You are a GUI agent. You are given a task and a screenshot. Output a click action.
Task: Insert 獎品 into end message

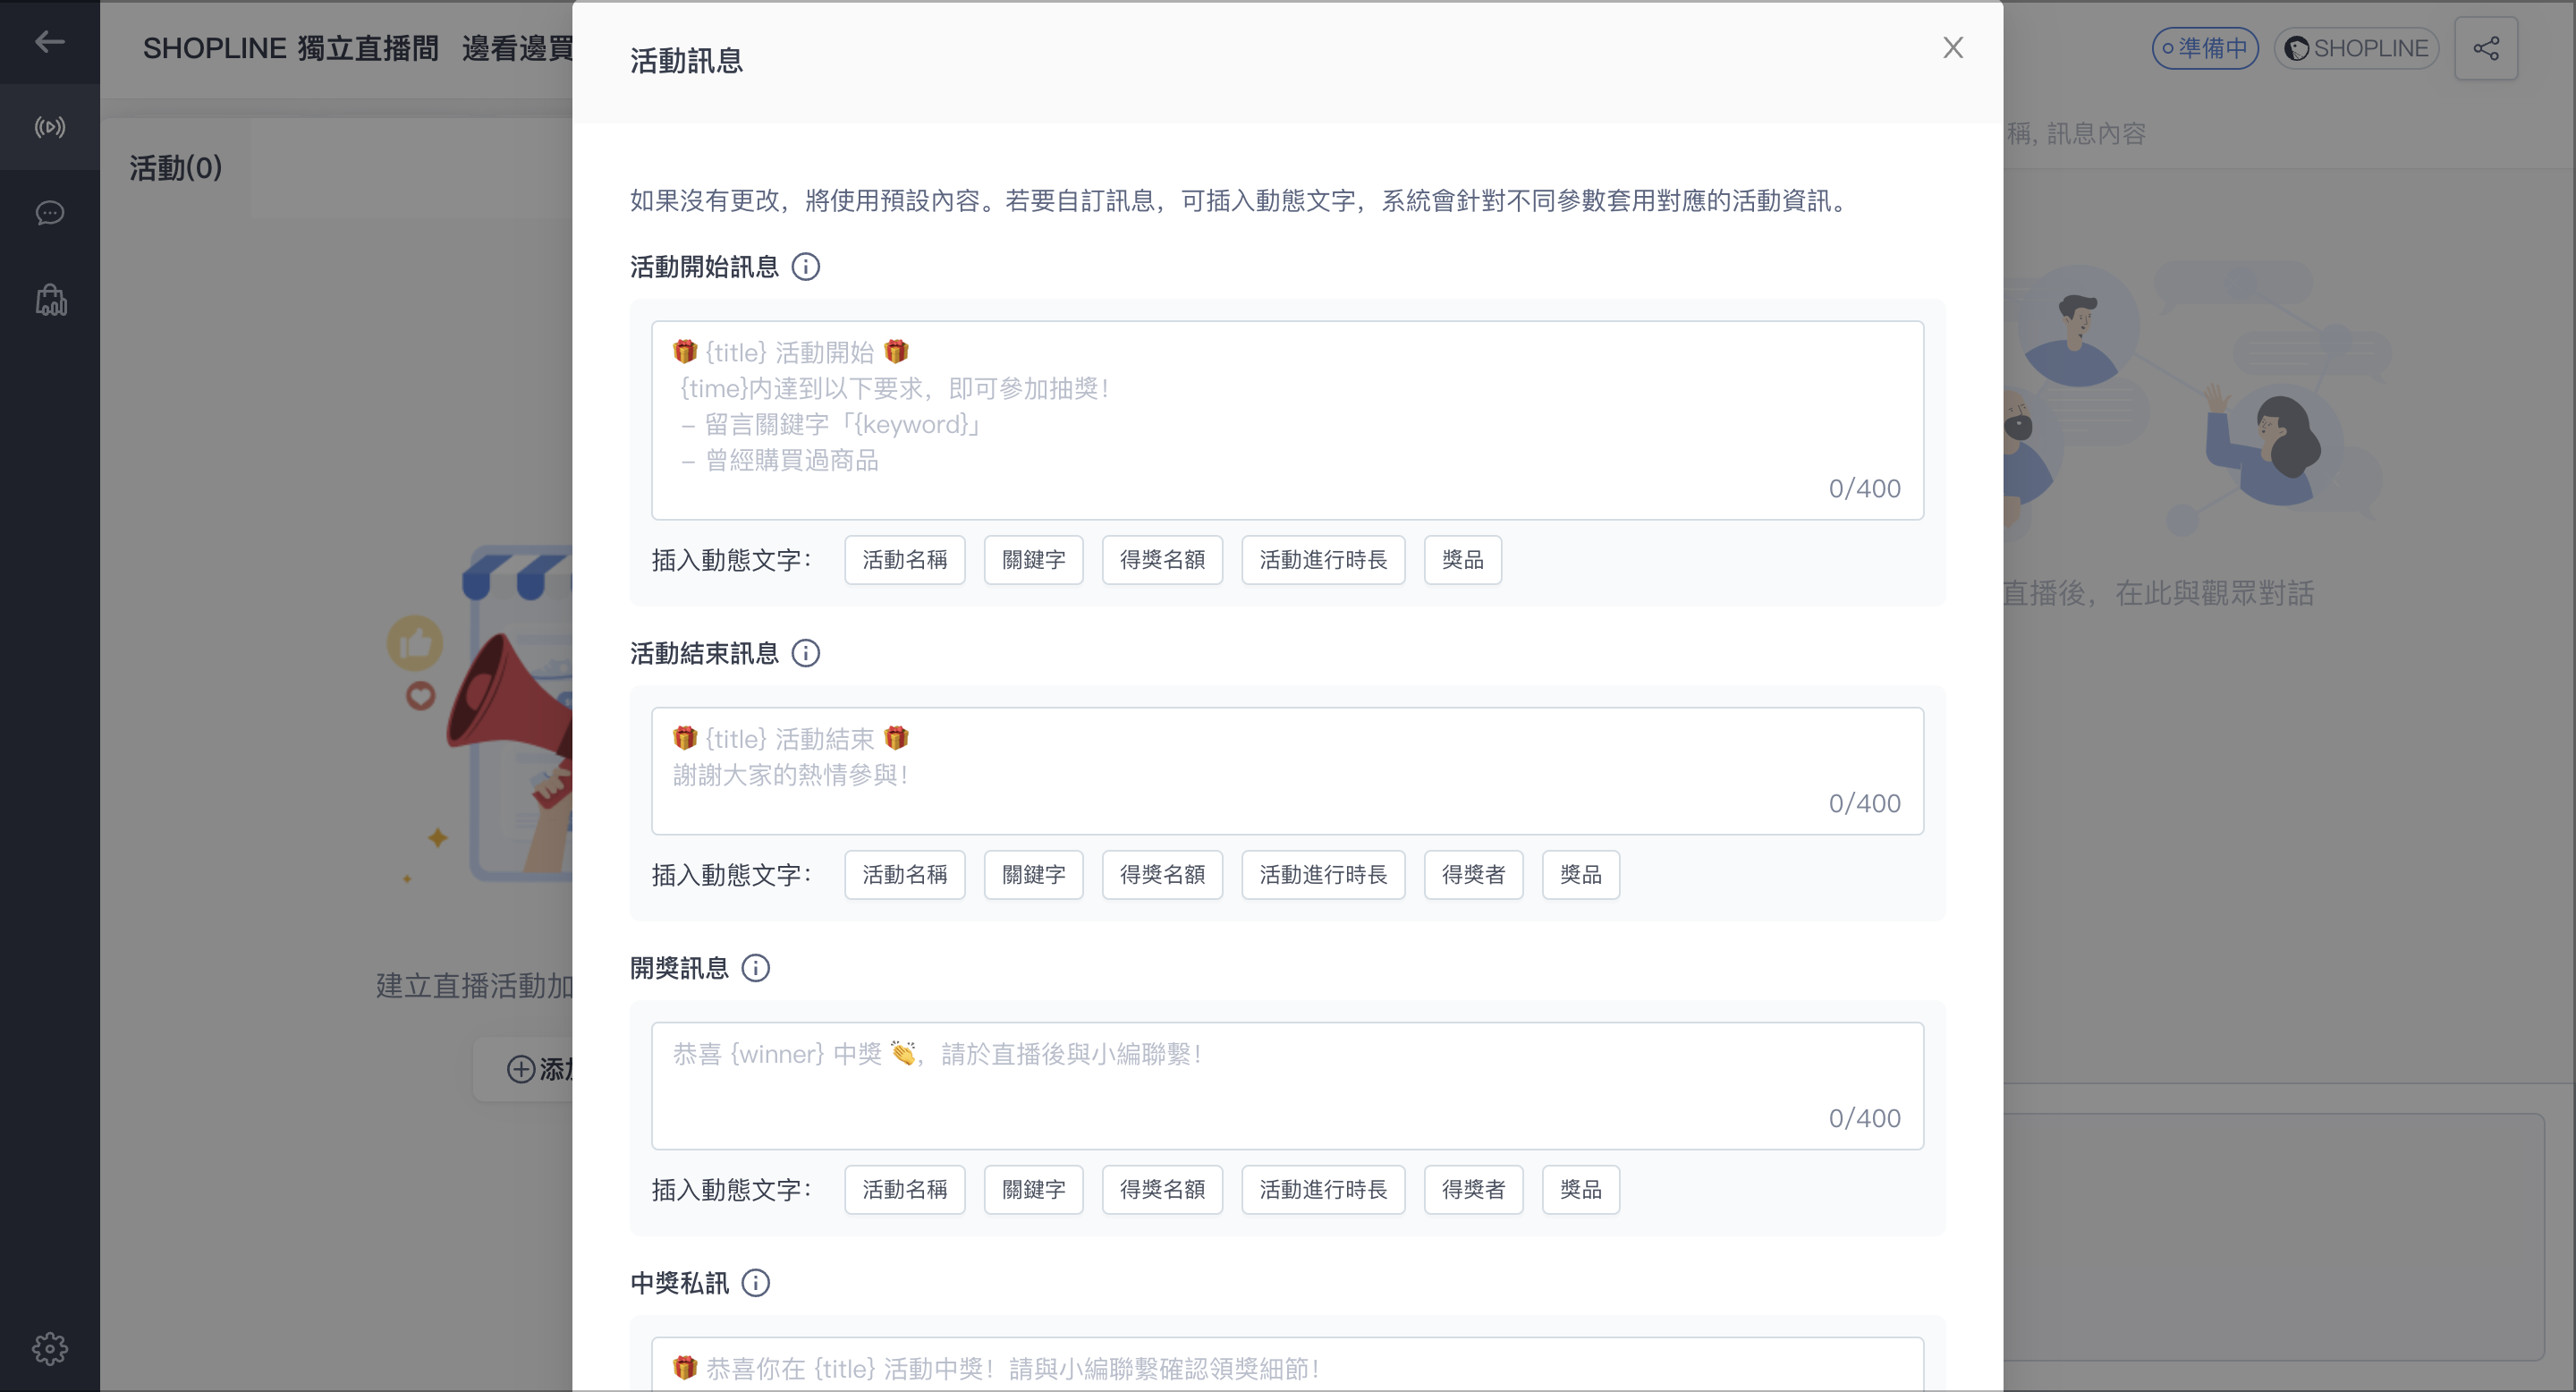pyautogui.click(x=1580, y=875)
